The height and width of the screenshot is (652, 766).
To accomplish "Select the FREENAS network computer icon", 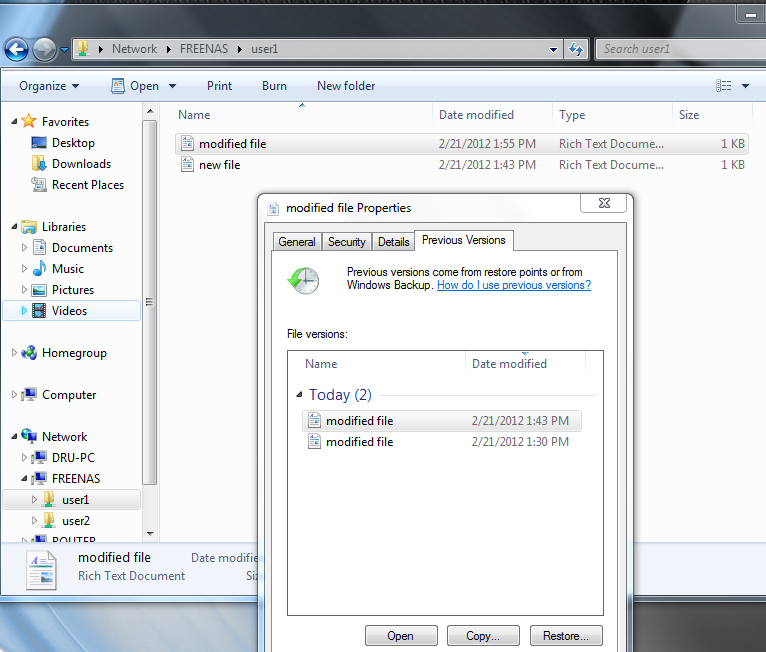I will coord(39,479).
